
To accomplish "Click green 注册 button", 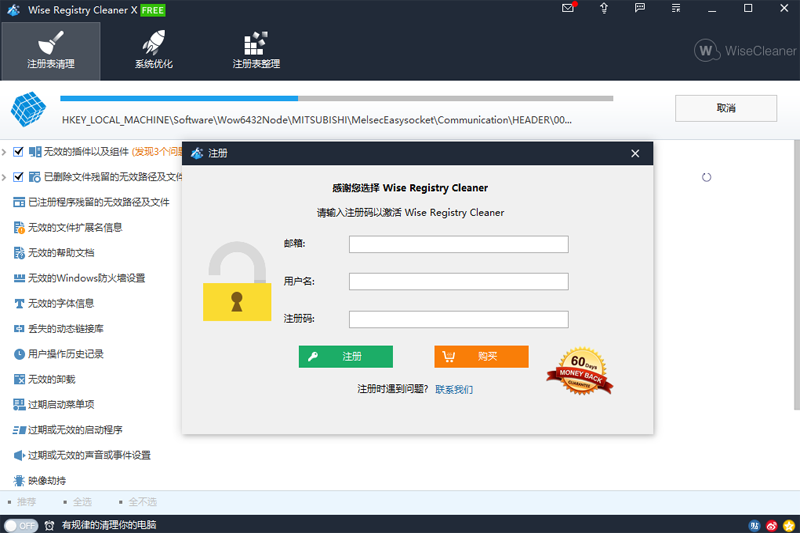I will [x=346, y=357].
